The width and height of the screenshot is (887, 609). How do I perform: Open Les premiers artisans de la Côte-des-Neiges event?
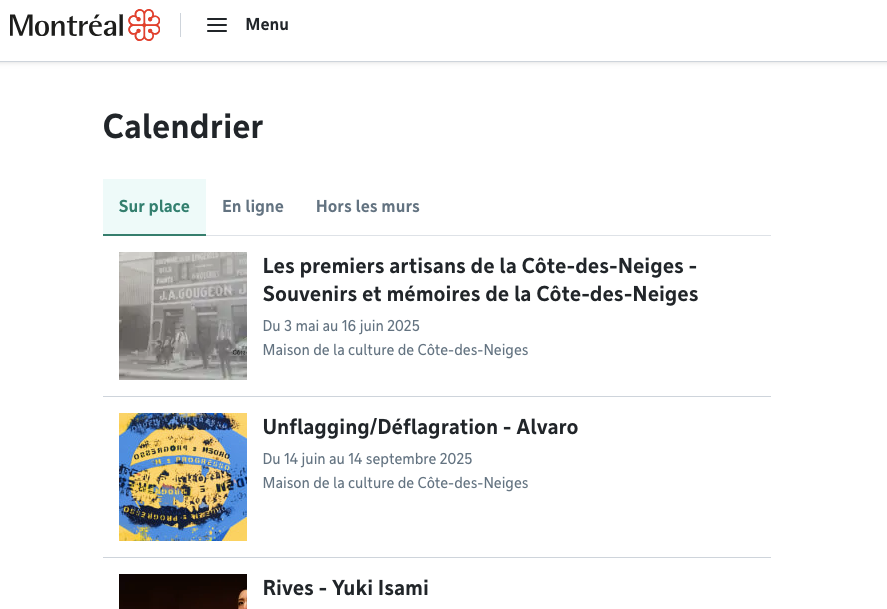pyautogui.click(x=479, y=266)
